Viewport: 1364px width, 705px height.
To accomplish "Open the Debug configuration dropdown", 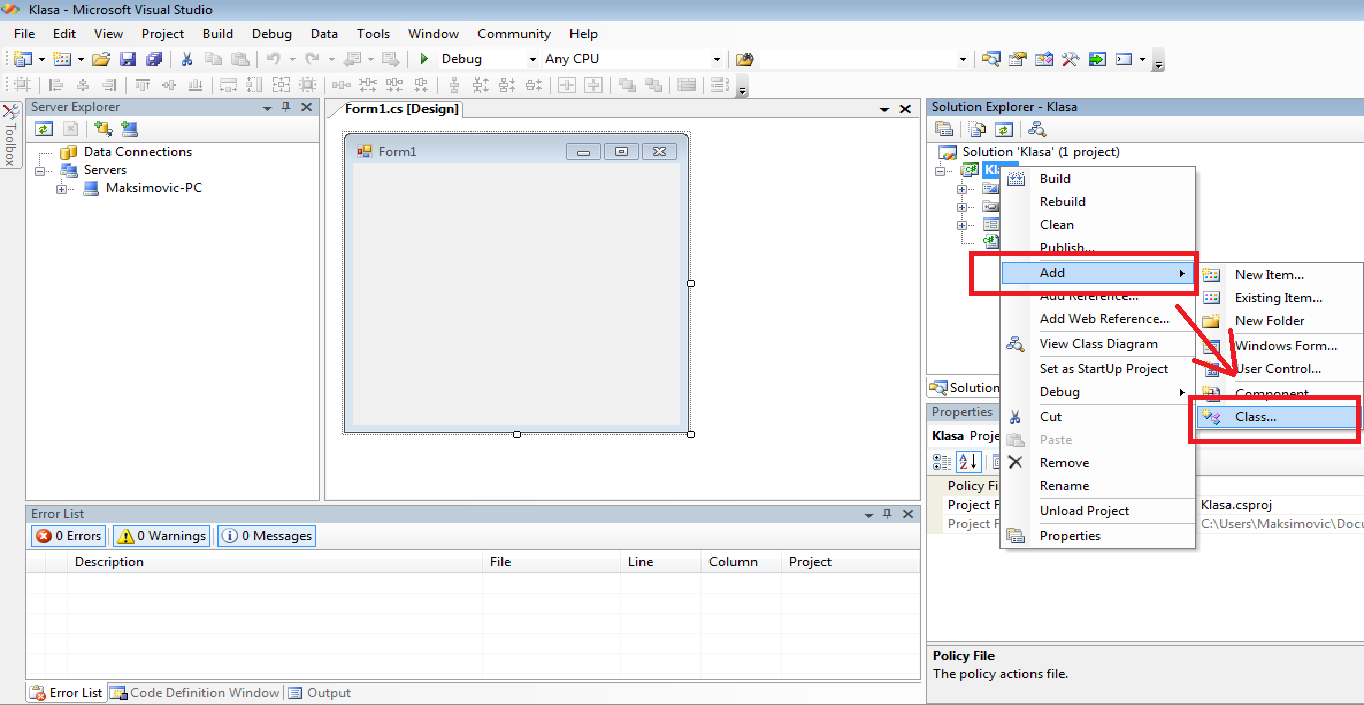I will point(532,60).
